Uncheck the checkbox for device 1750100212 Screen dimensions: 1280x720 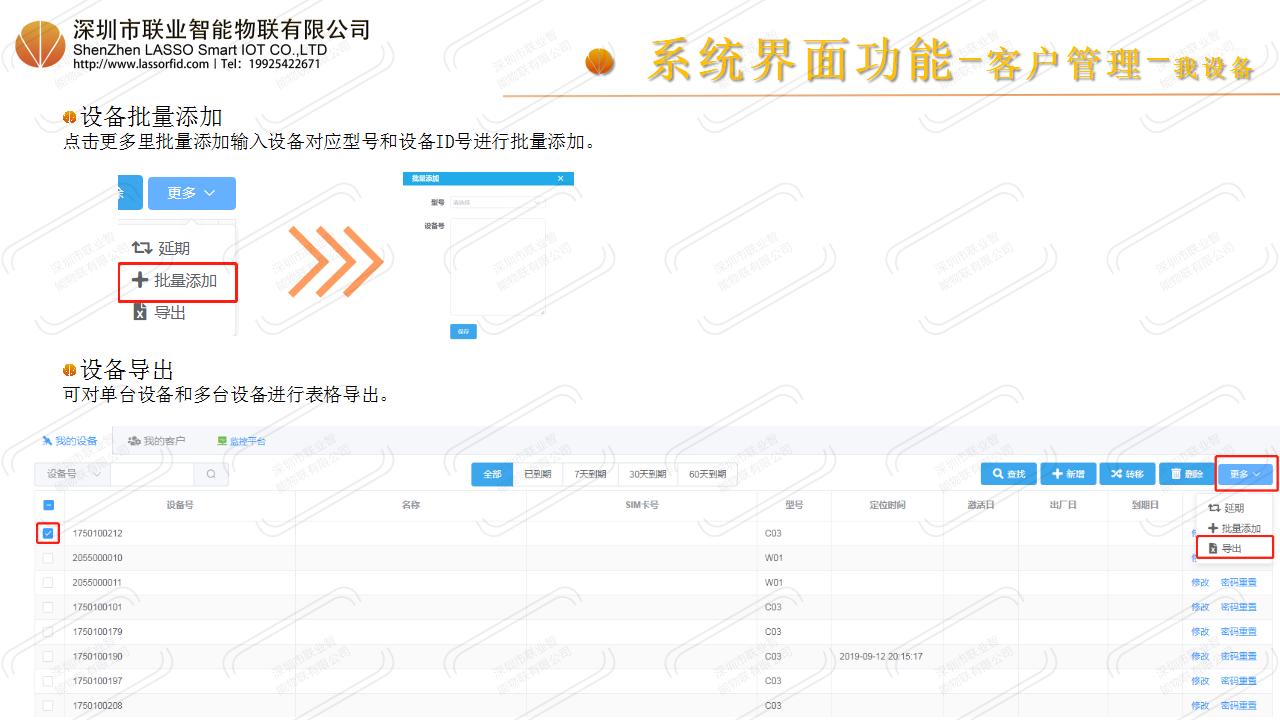[48, 534]
